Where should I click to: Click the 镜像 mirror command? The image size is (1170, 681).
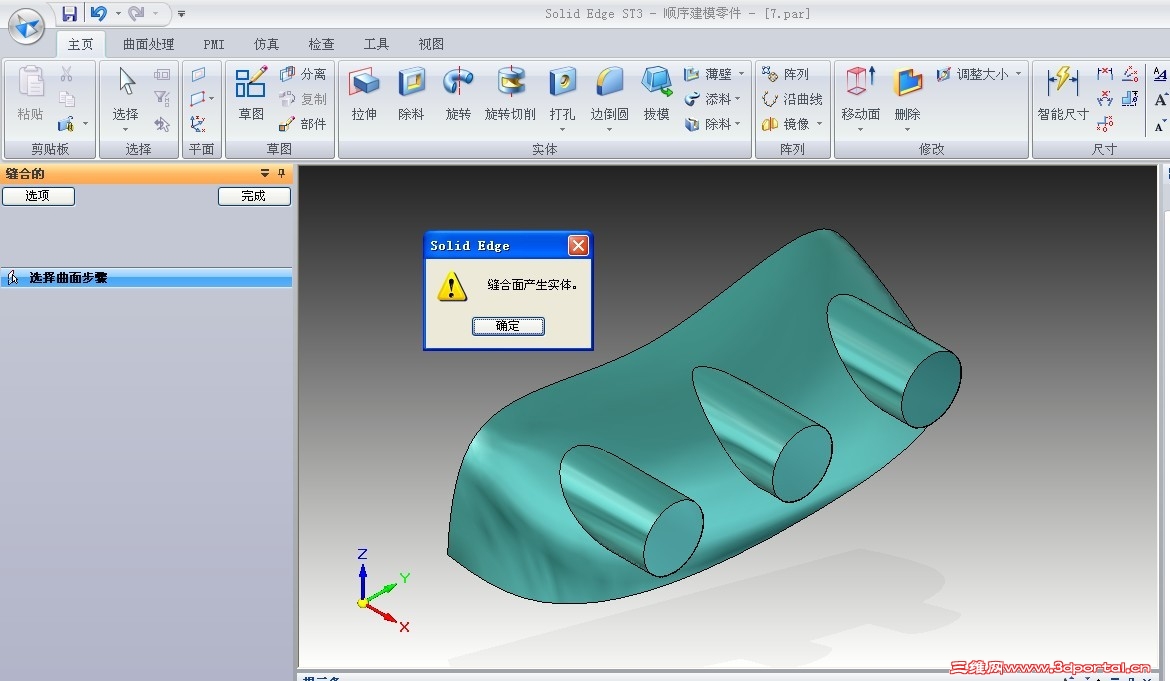click(785, 124)
